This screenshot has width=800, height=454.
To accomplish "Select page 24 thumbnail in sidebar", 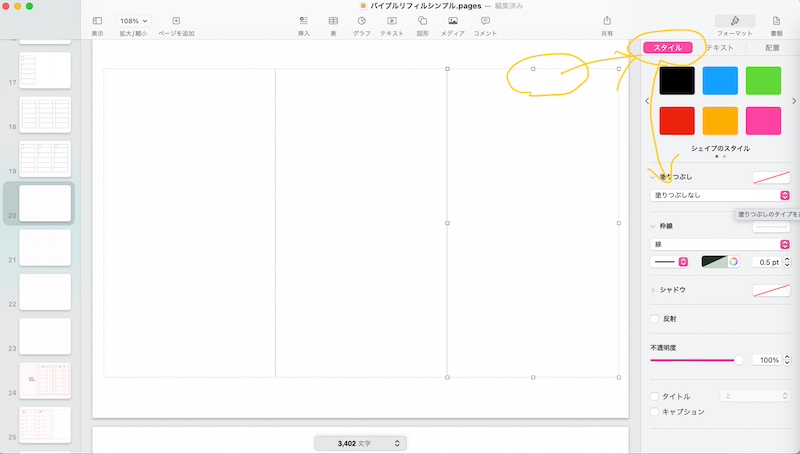I will (x=45, y=381).
